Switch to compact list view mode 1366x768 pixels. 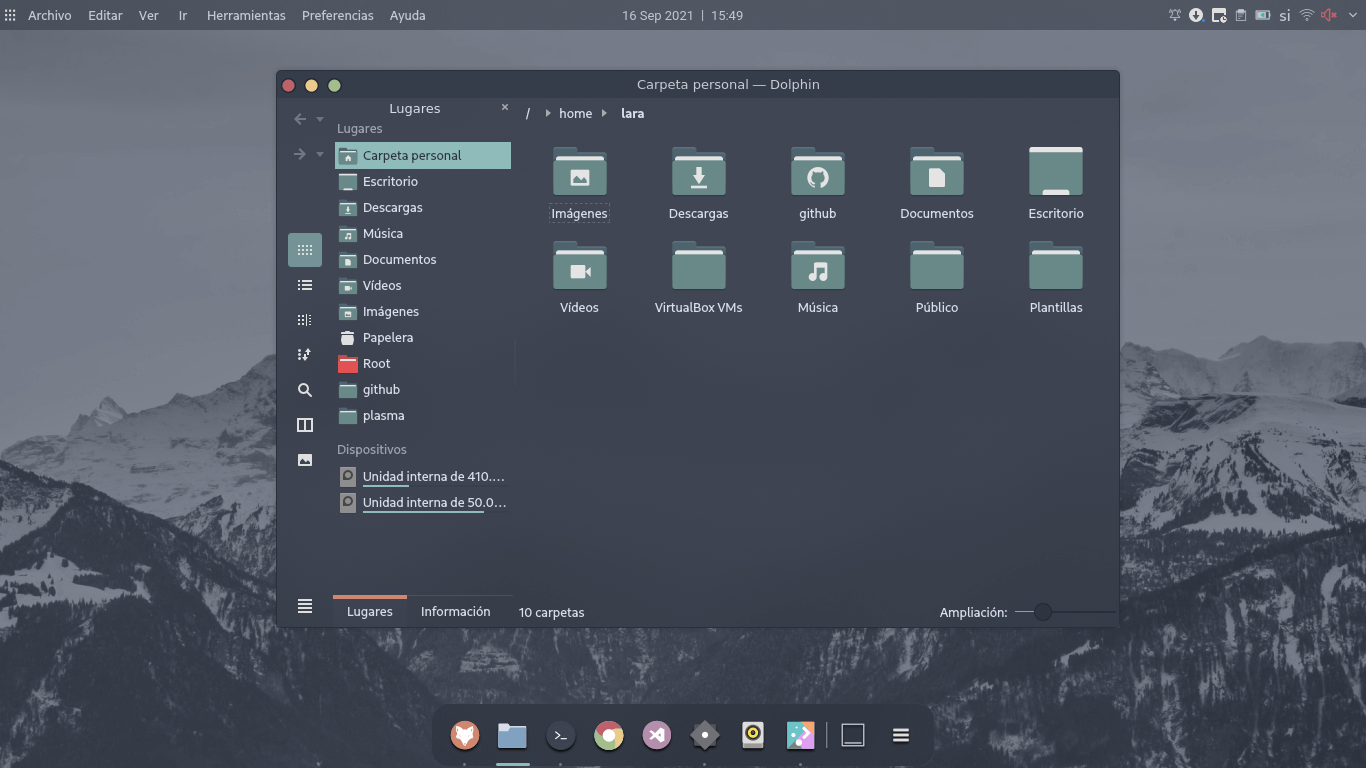point(305,285)
